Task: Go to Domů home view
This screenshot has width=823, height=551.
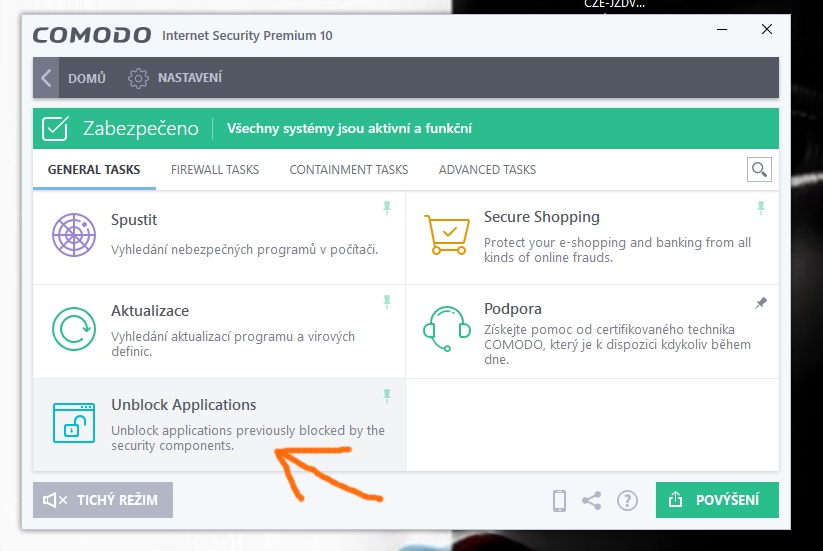Action: click(x=87, y=78)
